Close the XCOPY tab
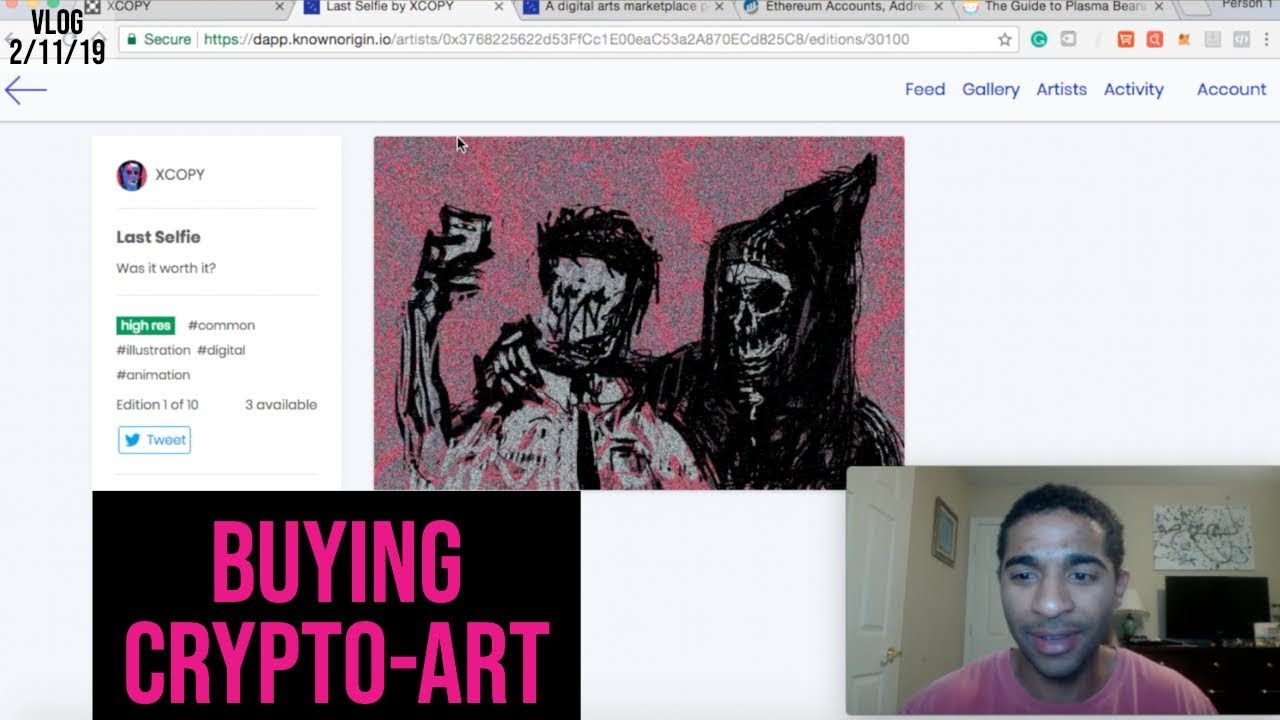This screenshot has width=1280, height=720. click(280, 7)
